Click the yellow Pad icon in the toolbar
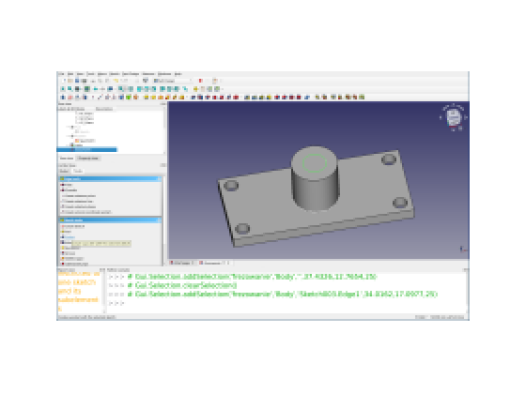 pyautogui.click(x=146, y=97)
